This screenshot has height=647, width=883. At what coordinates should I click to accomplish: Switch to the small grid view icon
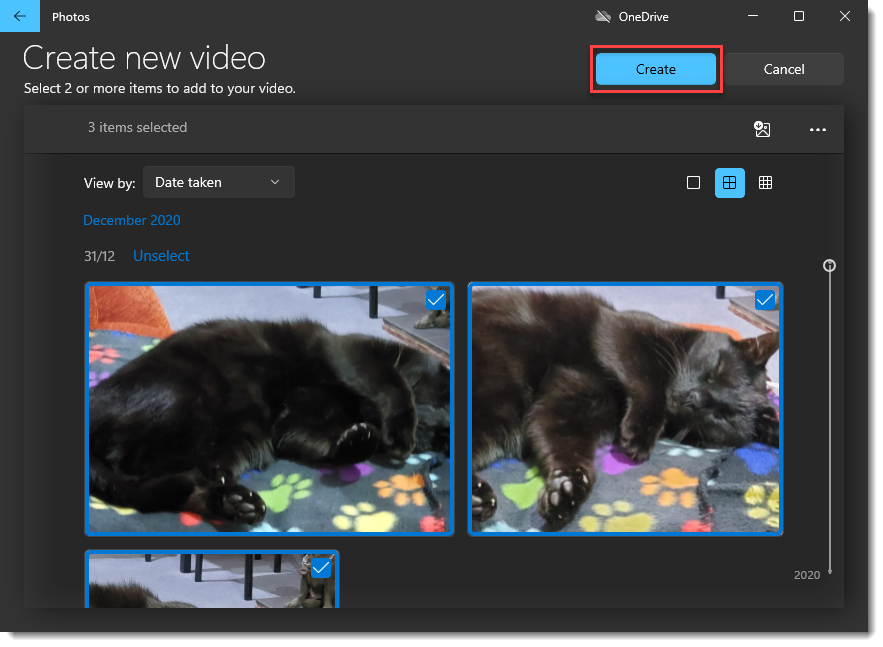click(x=765, y=182)
